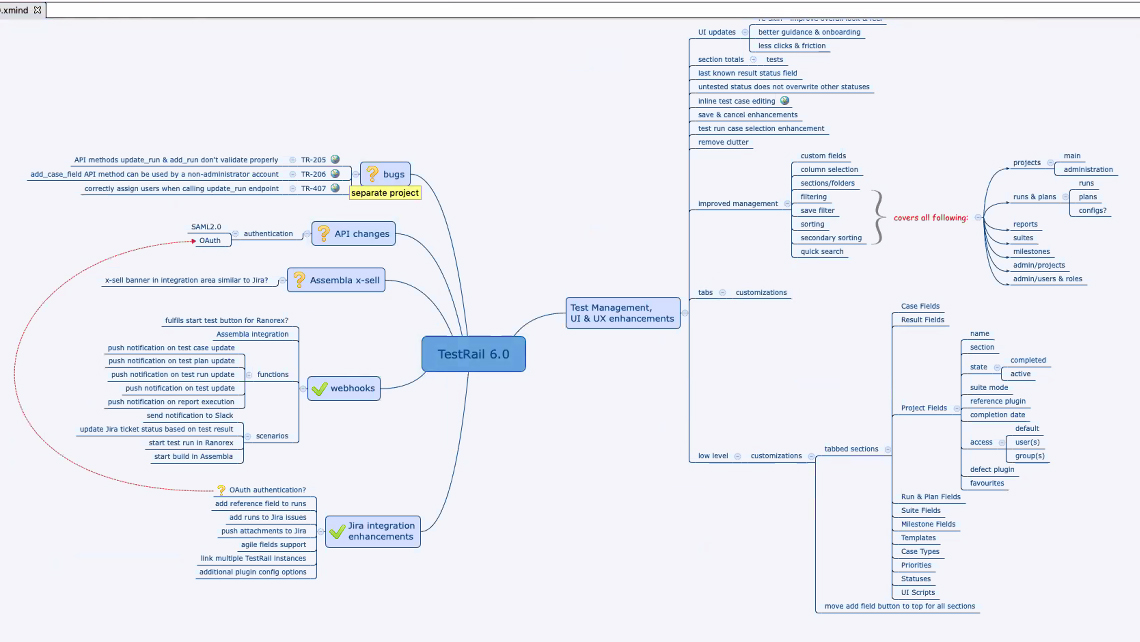Open the globe hyperlink next to TR-205
The image size is (1140, 642).
point(335,159)
